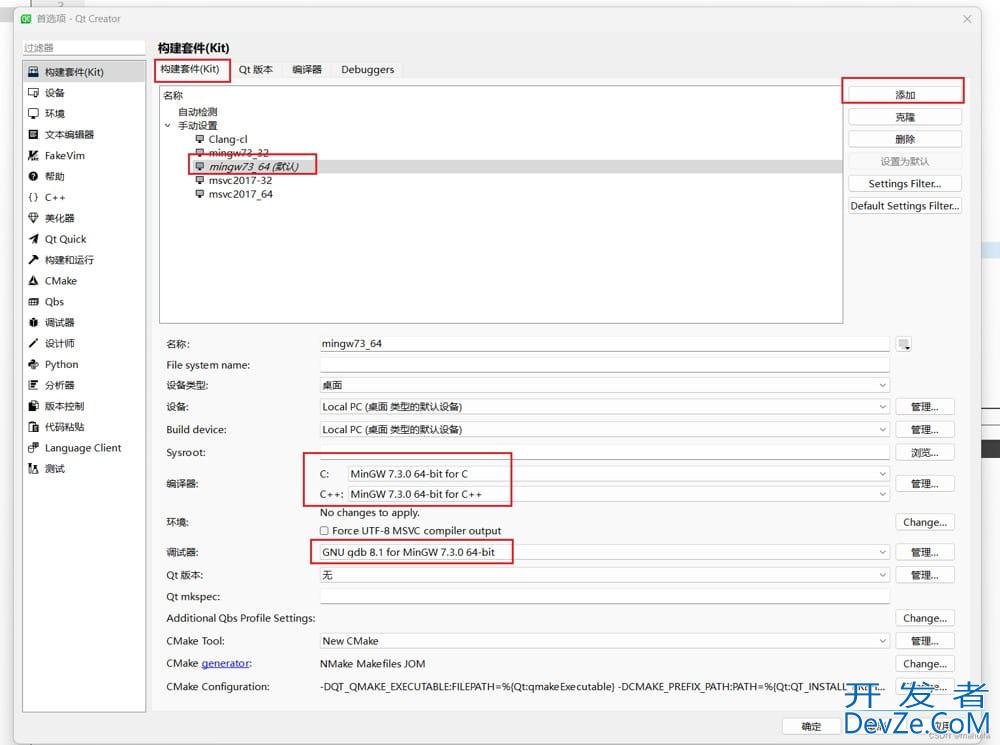This screenshot has width=1000, height=745.
Task: Open the 帮助 question-mark icon
Action: point(33,176)
